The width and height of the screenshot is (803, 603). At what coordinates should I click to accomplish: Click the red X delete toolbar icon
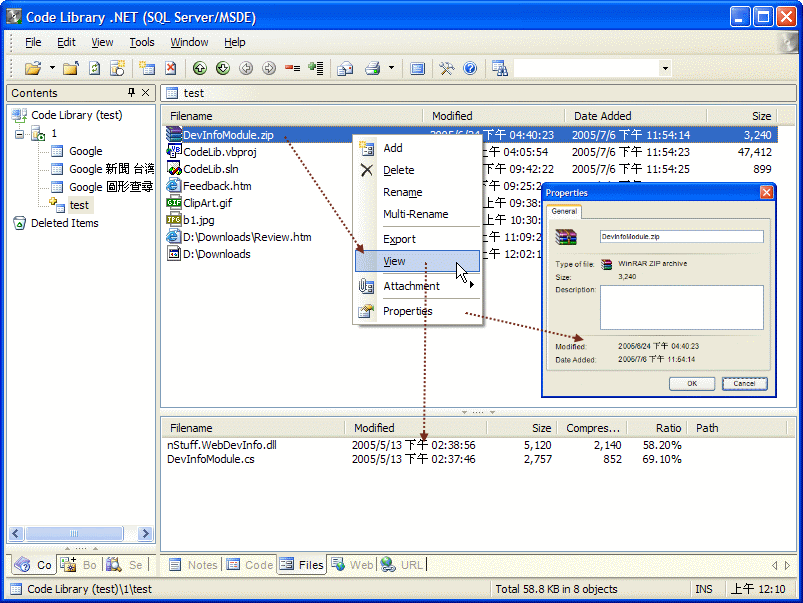171,68
